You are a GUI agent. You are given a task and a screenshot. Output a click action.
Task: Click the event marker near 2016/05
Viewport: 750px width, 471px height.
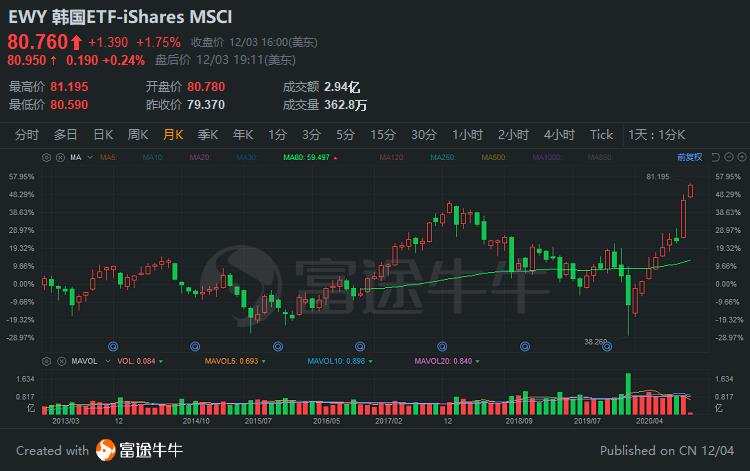360,346
